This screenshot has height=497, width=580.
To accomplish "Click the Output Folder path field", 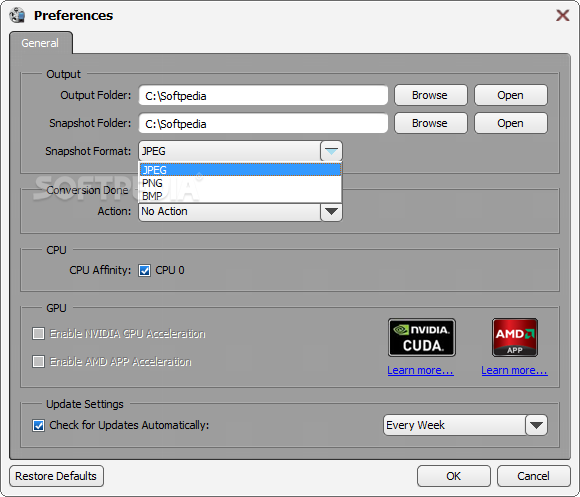I will tap(263, 95).
